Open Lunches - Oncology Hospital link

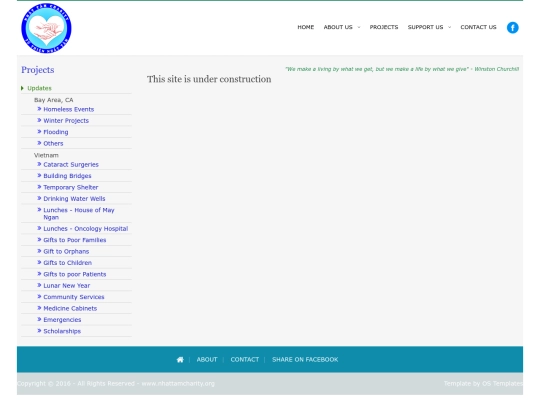(86, 229)
